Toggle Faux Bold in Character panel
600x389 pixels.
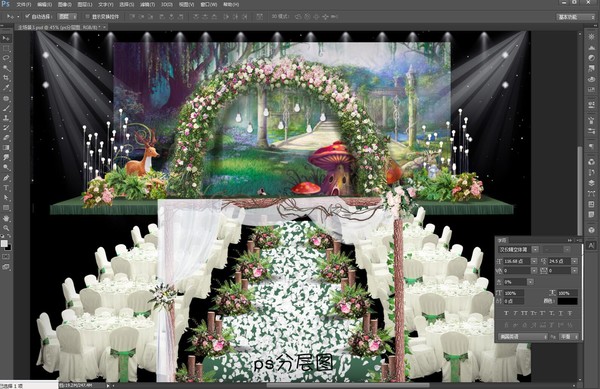point(507,313)
